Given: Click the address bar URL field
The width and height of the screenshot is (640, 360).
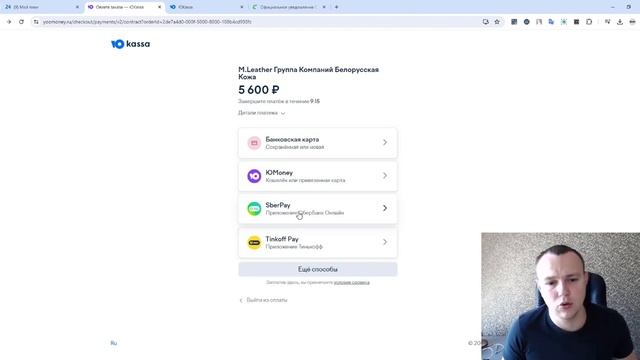Looking at the screenshot, I should click(x=257, y=22).
